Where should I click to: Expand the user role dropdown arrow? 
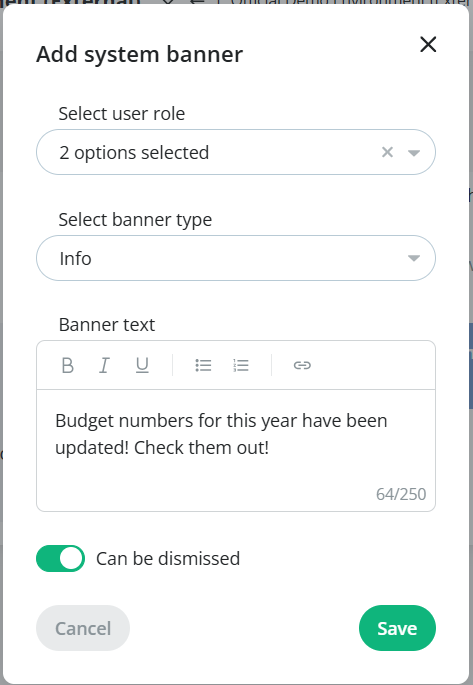tap(414, 152)
